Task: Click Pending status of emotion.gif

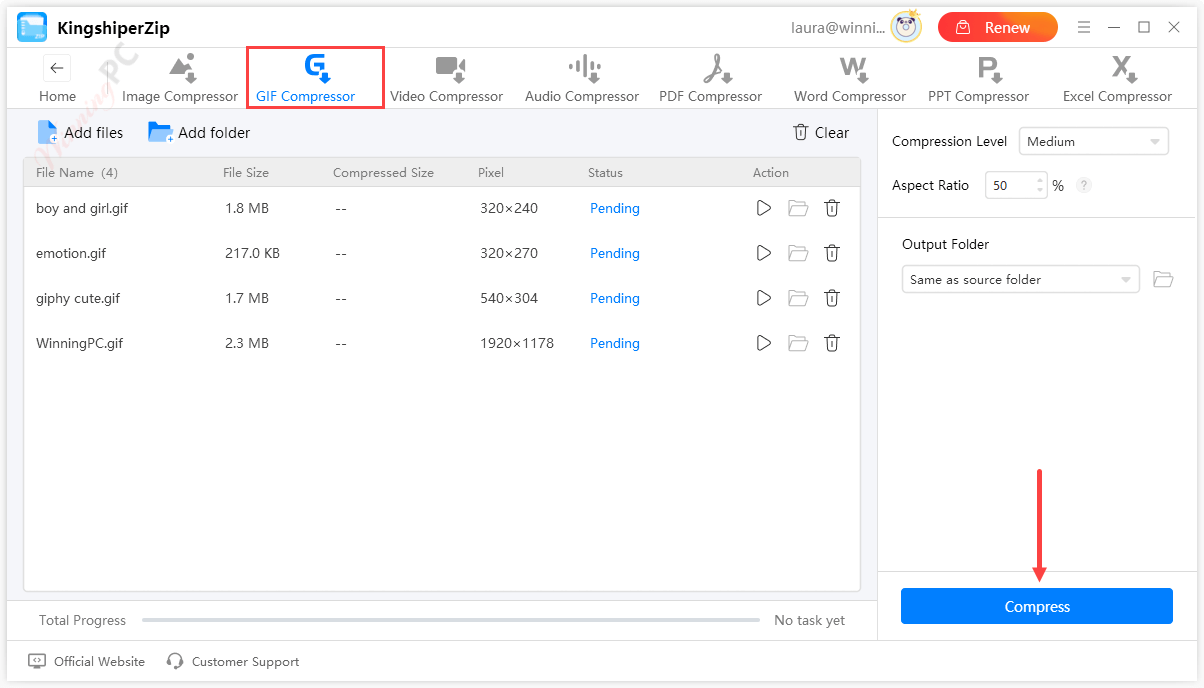Action: 615,253
